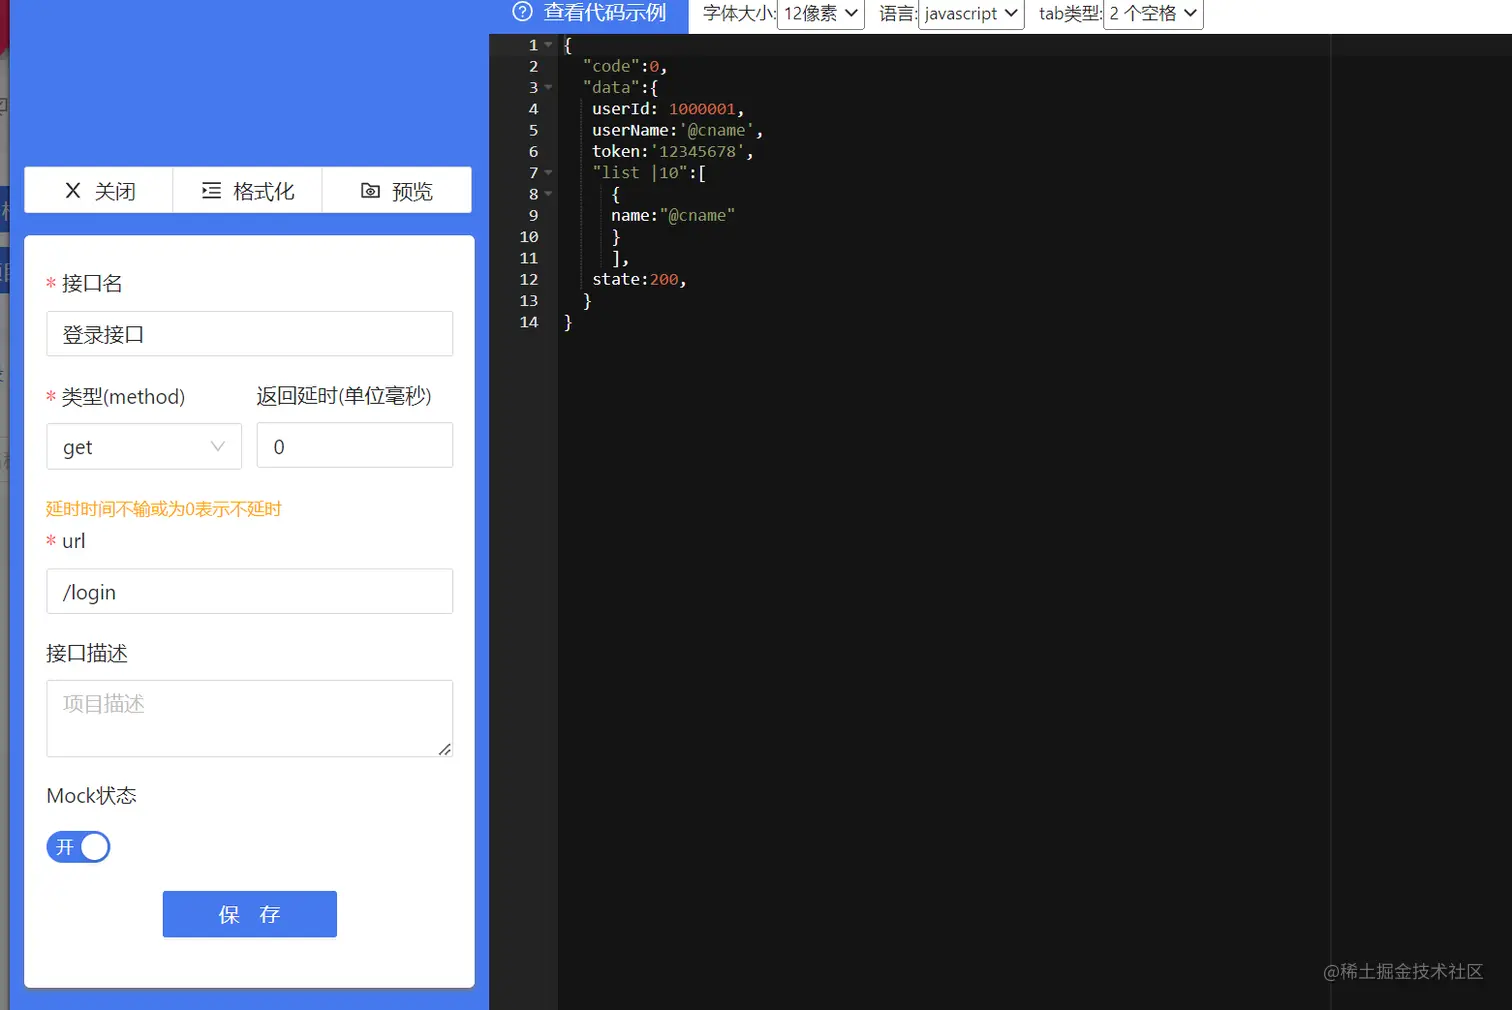Click the X icon beside 关闭
This screenshot has height=1010, width=1512.
click(x=73, y=191)
